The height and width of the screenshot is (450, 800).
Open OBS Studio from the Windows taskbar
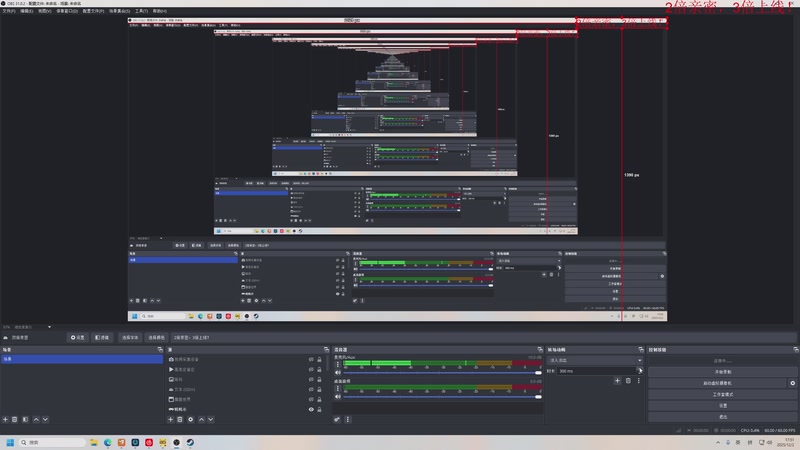177,442
